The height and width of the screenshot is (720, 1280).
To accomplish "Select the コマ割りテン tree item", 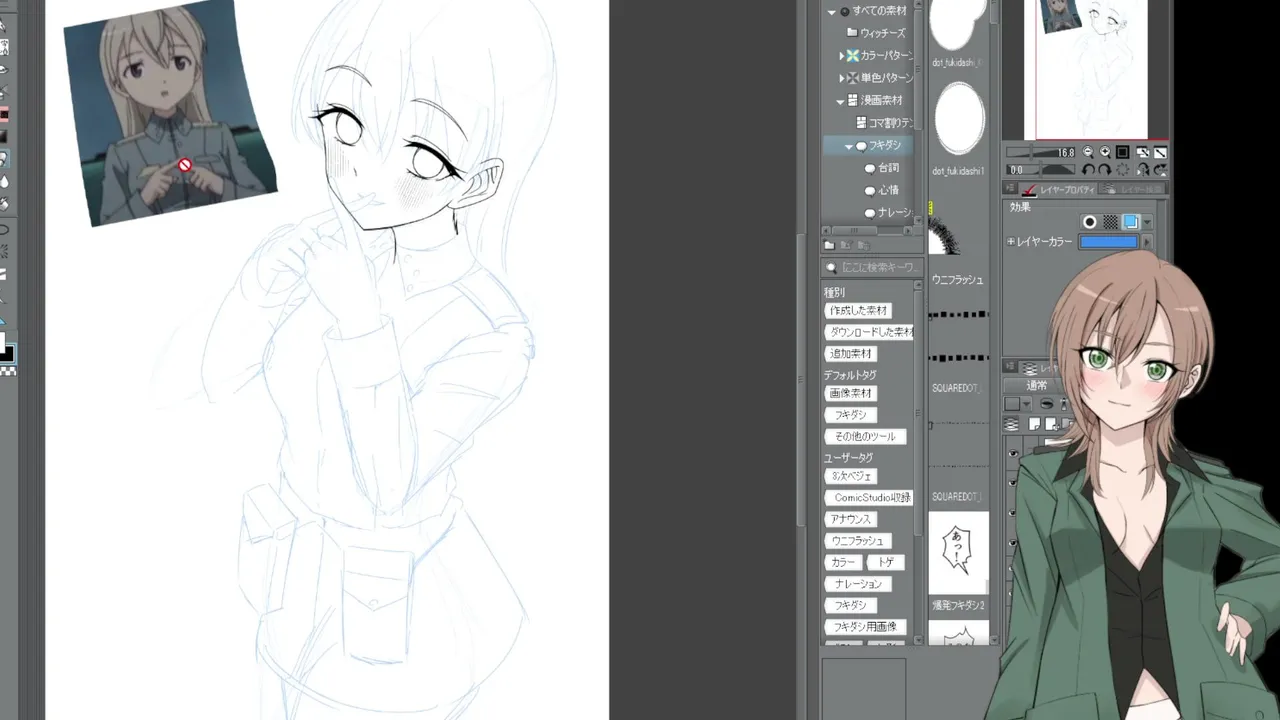I will tap(884, 123).
